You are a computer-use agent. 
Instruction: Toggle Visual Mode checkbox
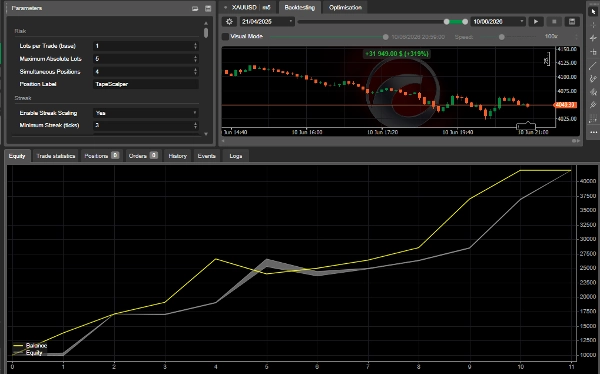[x=225, y=36]
